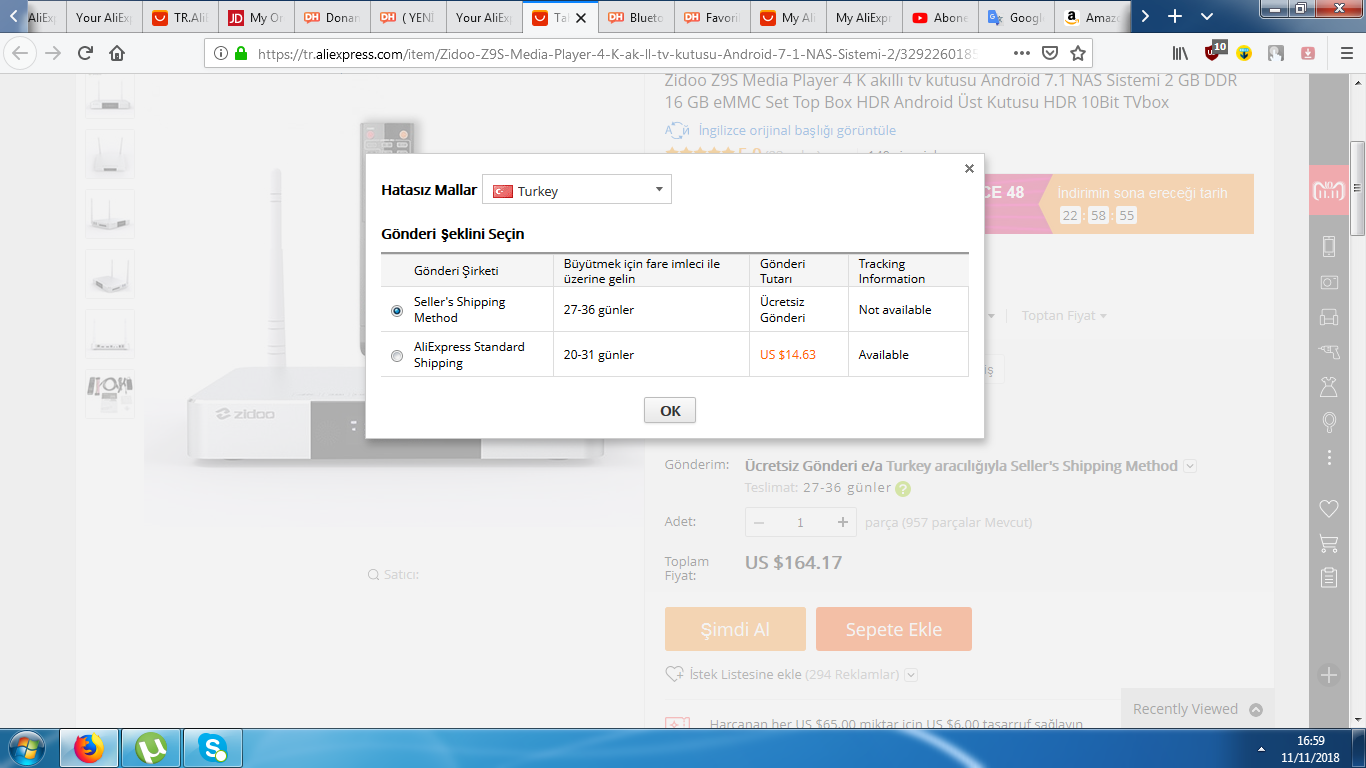Open Firefox Library icon
This screenshot has height=768, width=1366.
(1181, 53)
